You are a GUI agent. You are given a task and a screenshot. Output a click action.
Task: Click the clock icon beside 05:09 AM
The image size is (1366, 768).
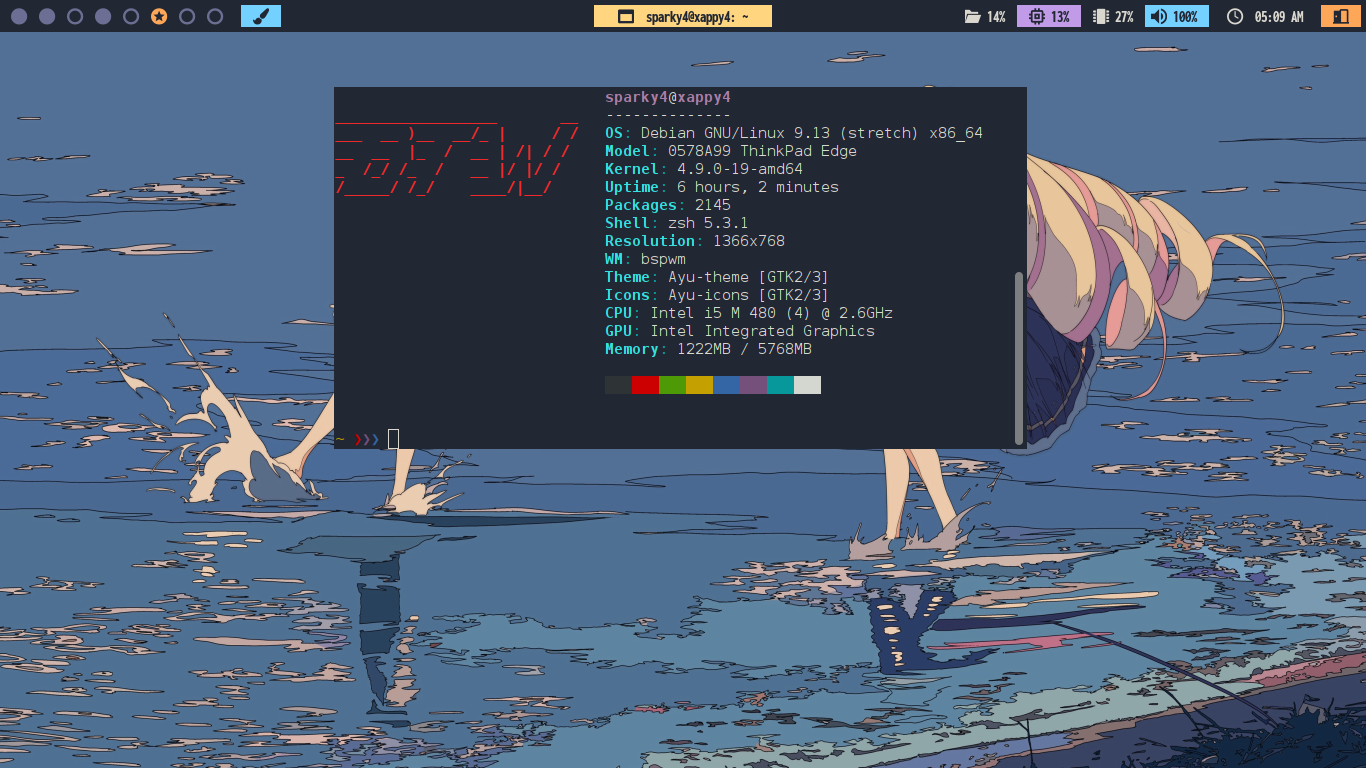pyautogui.click(x=1235, y=16)
